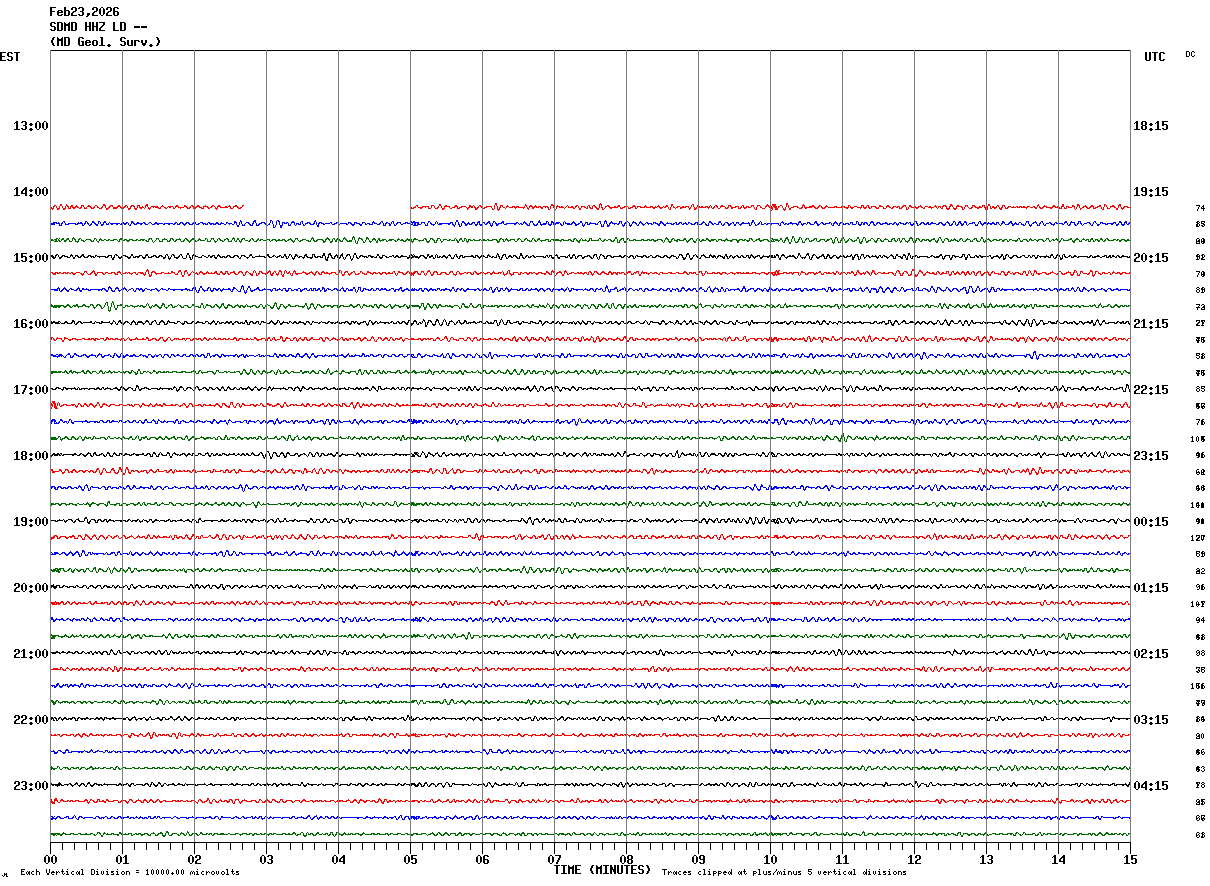This screenshot has width=1210, height=886.
Task: Click the Each Vertical Division microvolts note
Action: coord(129,872)
